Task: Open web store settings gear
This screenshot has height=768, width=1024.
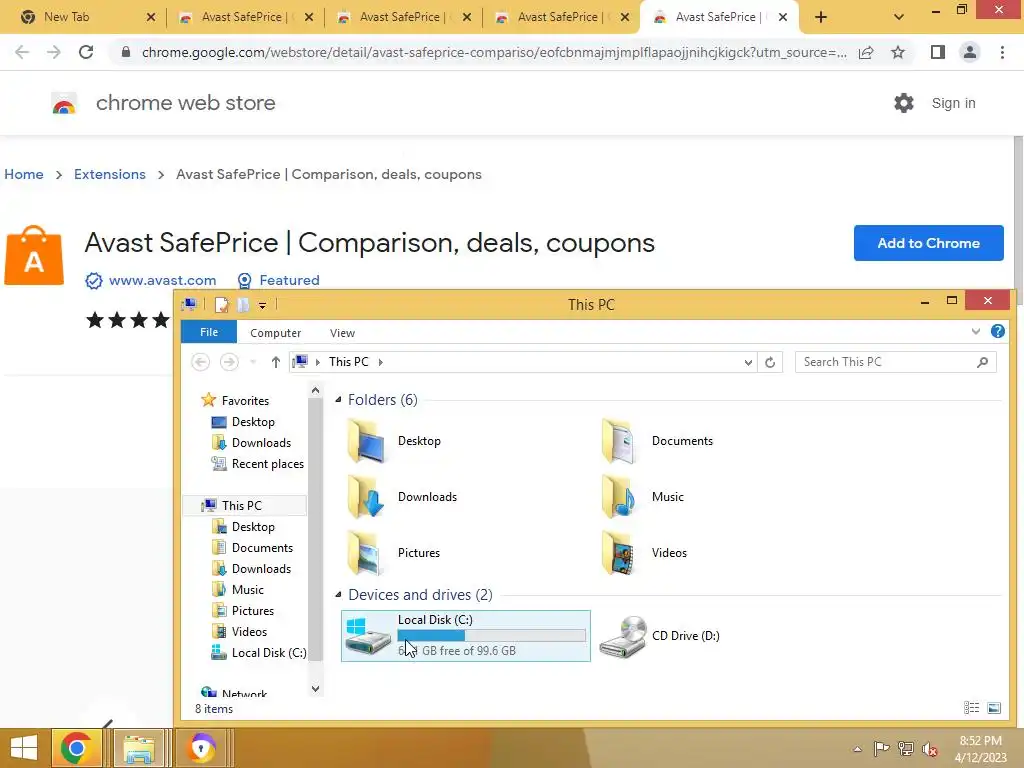Action: [x=904, y=103]
